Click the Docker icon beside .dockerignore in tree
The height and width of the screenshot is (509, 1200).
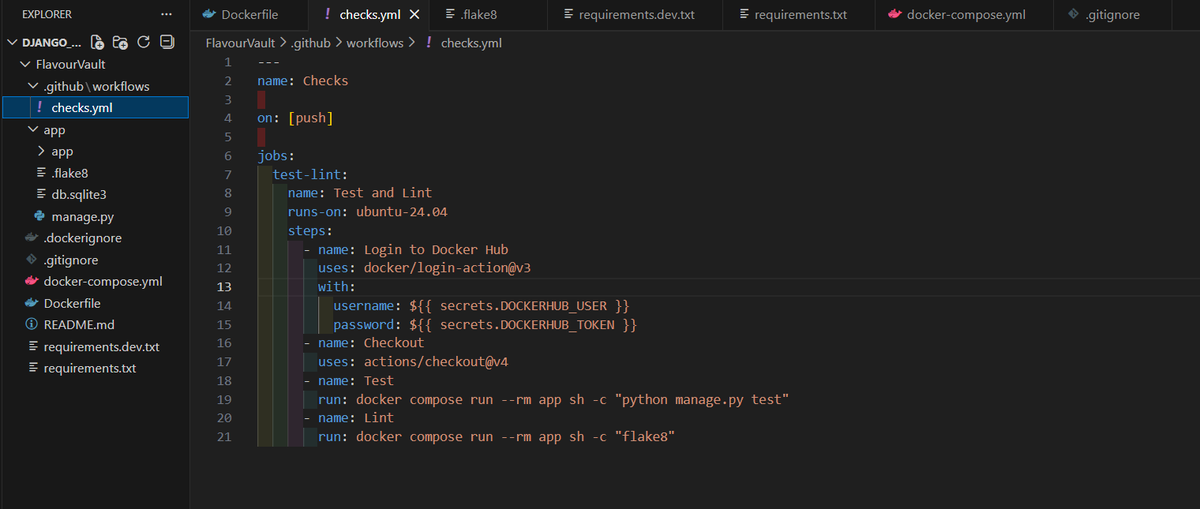click(x=31, y=238)
